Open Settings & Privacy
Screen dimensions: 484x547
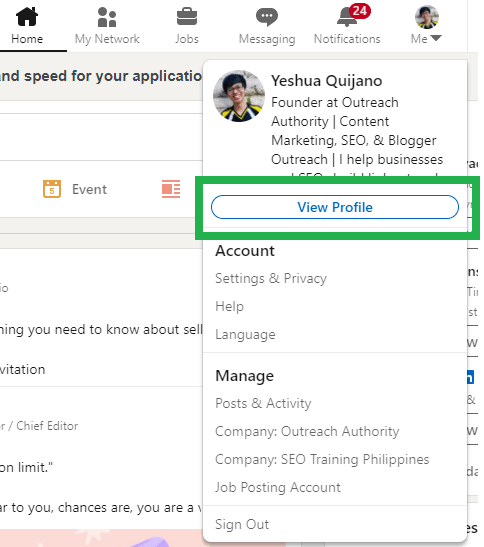pyautogui.click(x=271, y=278)
